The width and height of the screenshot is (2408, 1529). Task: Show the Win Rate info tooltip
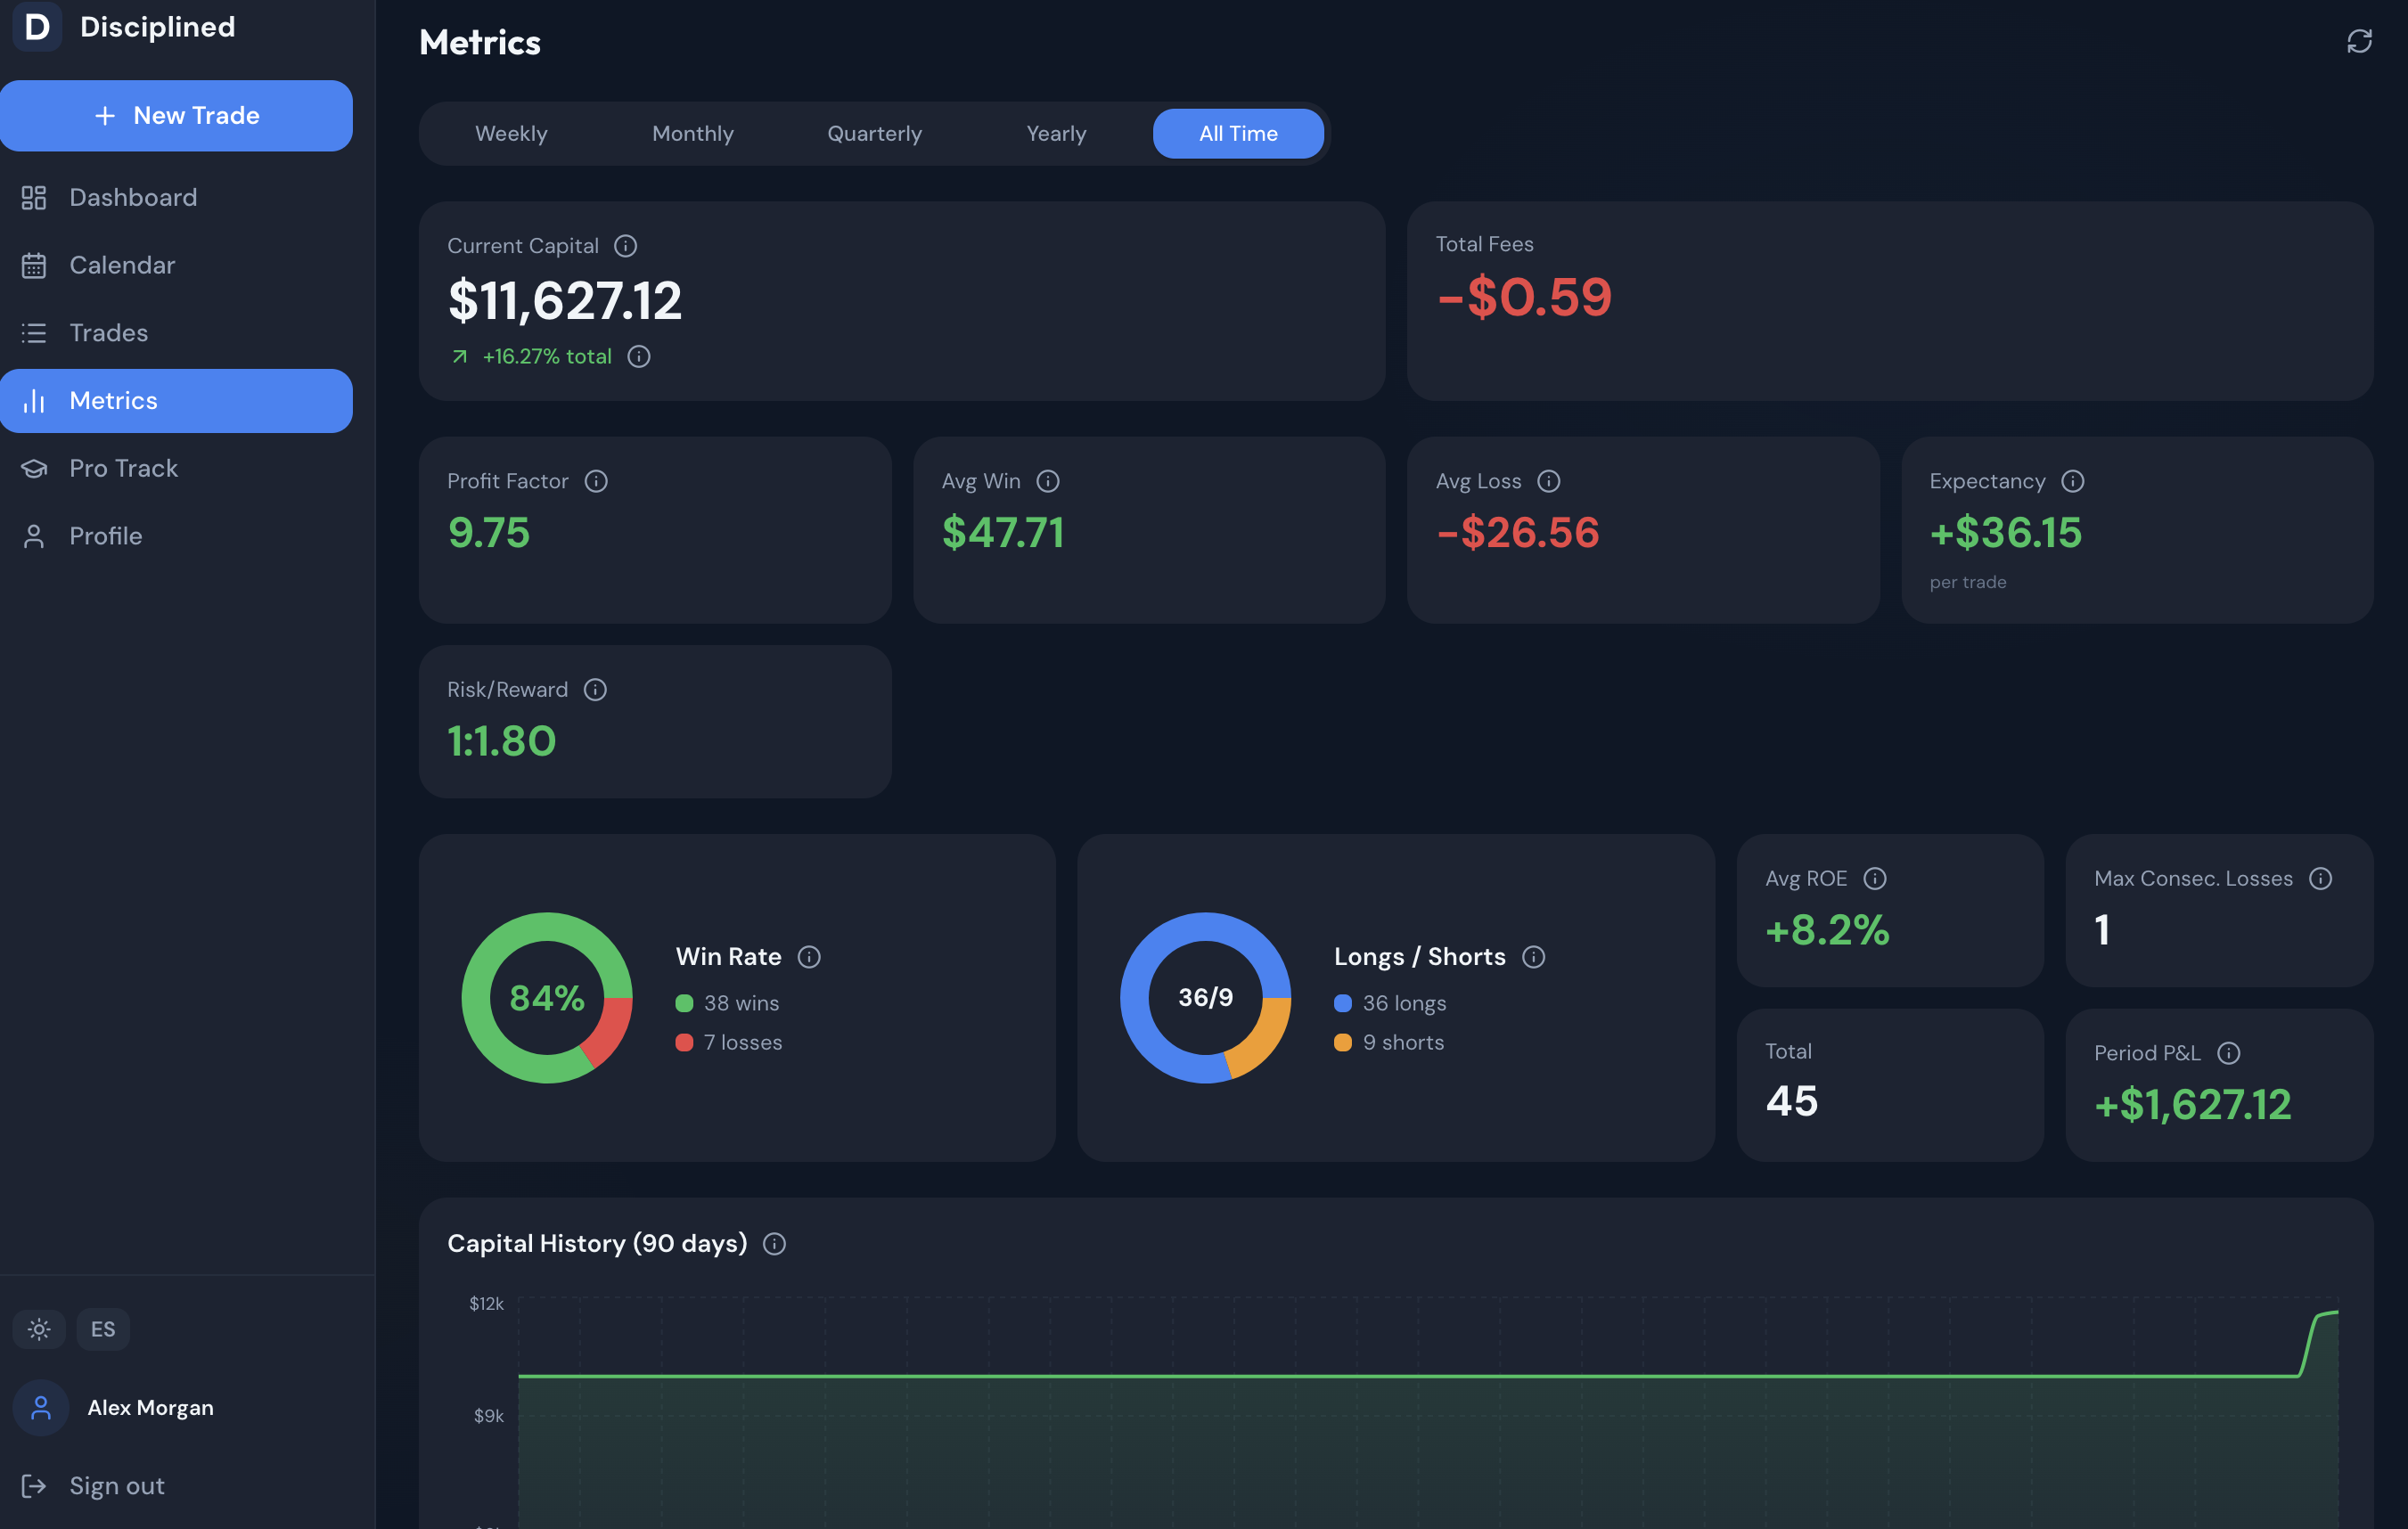[808, 956]
